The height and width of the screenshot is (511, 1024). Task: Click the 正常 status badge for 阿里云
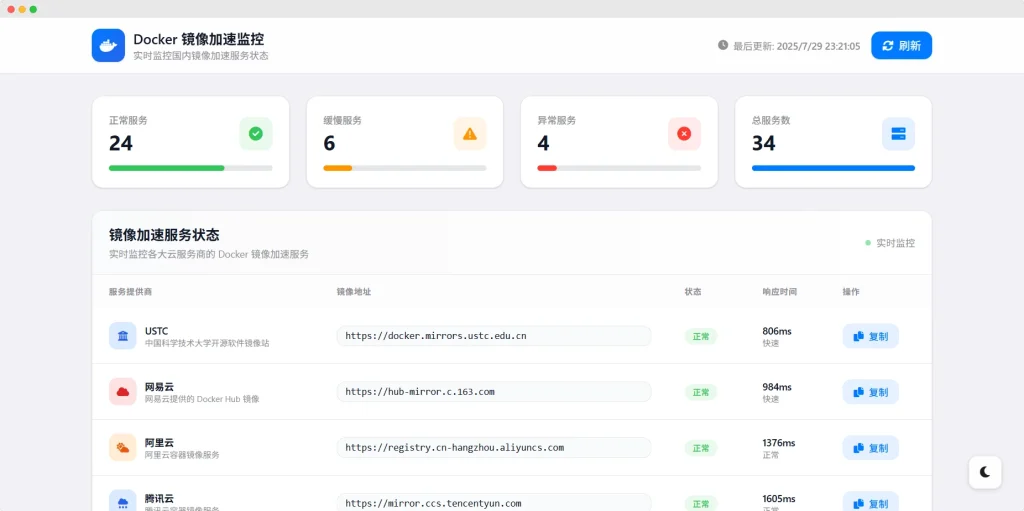pyautogui.click(x=701, y=448)
